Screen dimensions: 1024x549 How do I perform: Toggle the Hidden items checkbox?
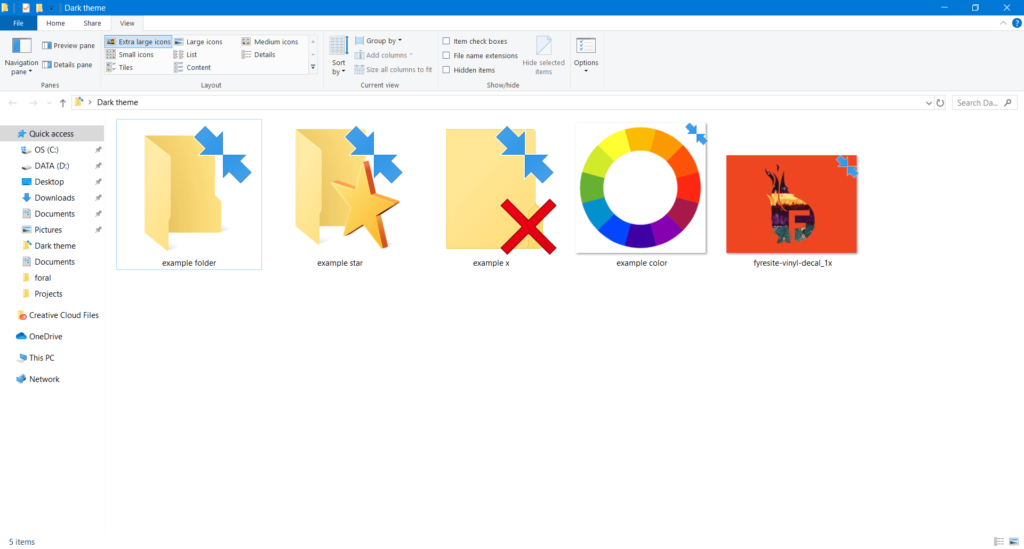(446, 69)
